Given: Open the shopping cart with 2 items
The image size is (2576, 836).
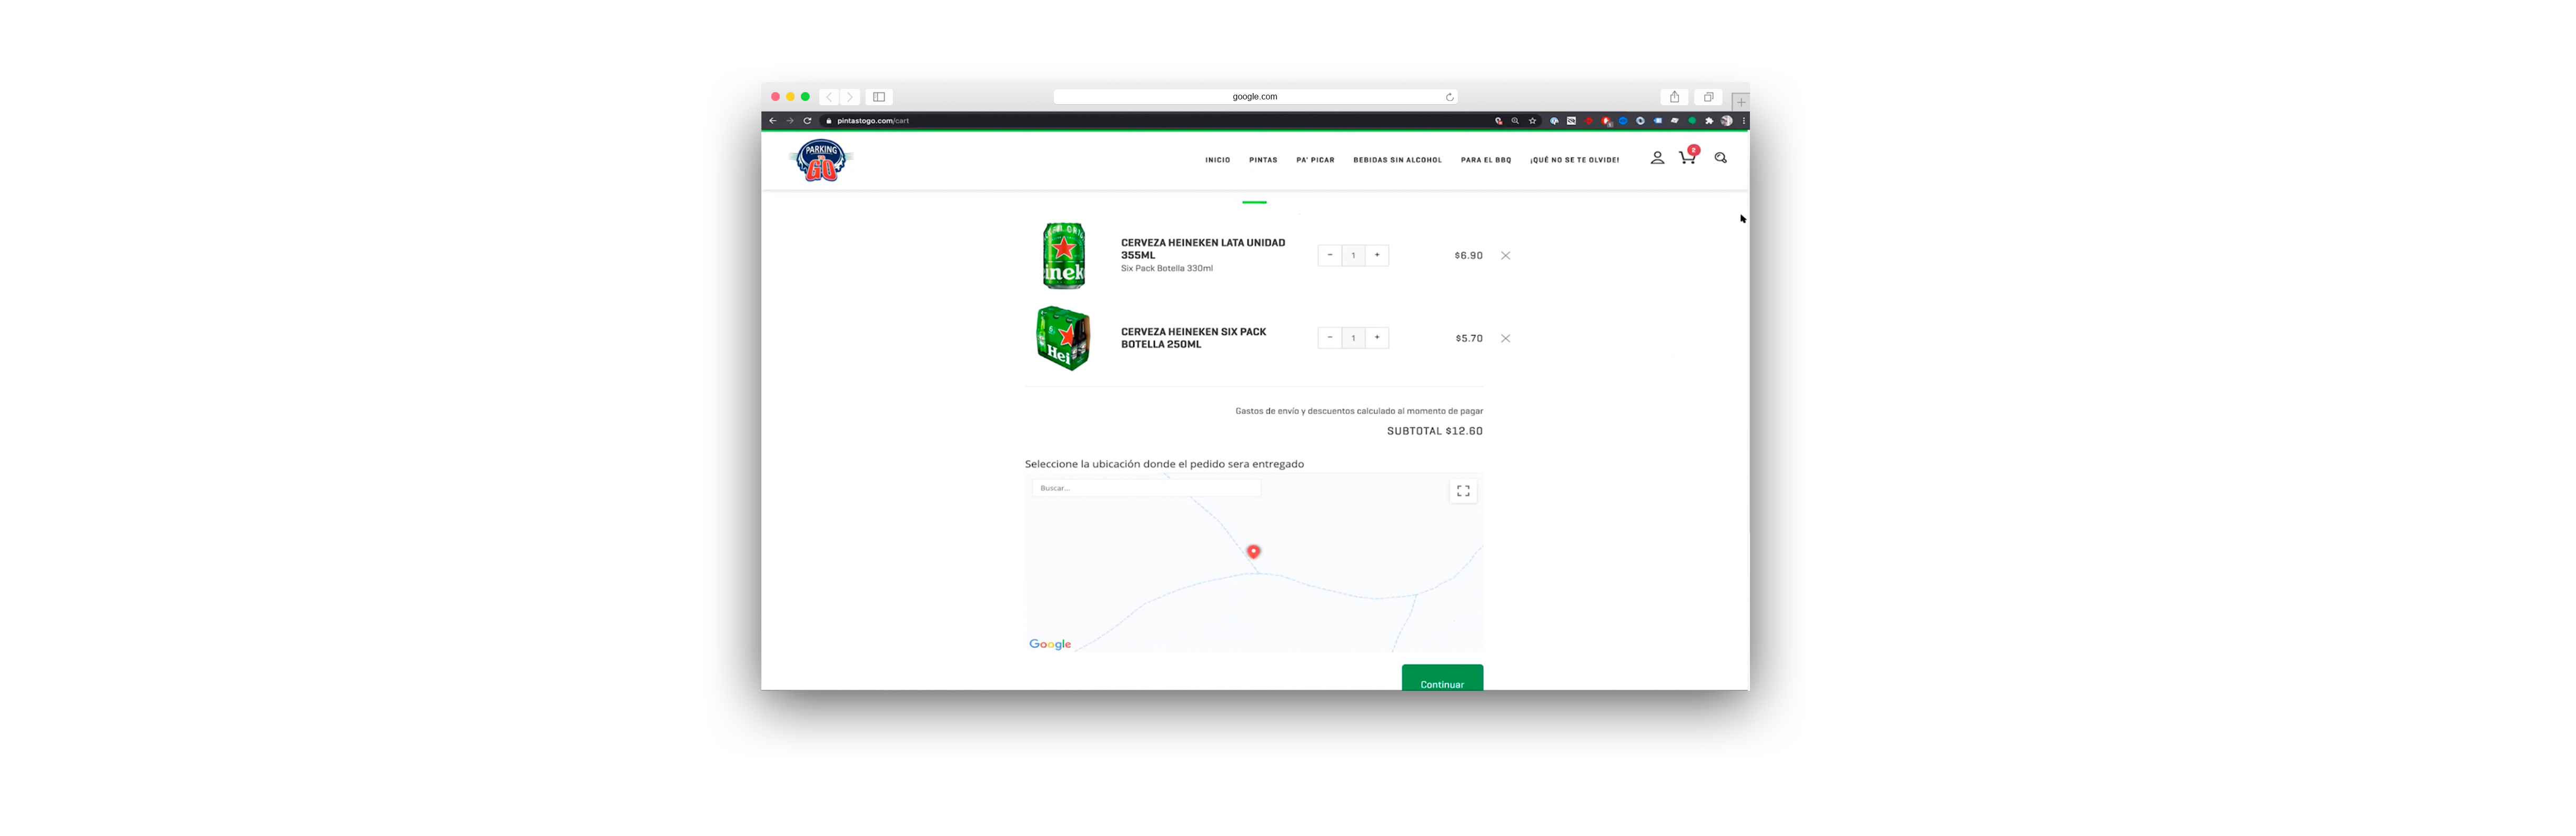Looking at the screenshot, I should click(1687, 158).
